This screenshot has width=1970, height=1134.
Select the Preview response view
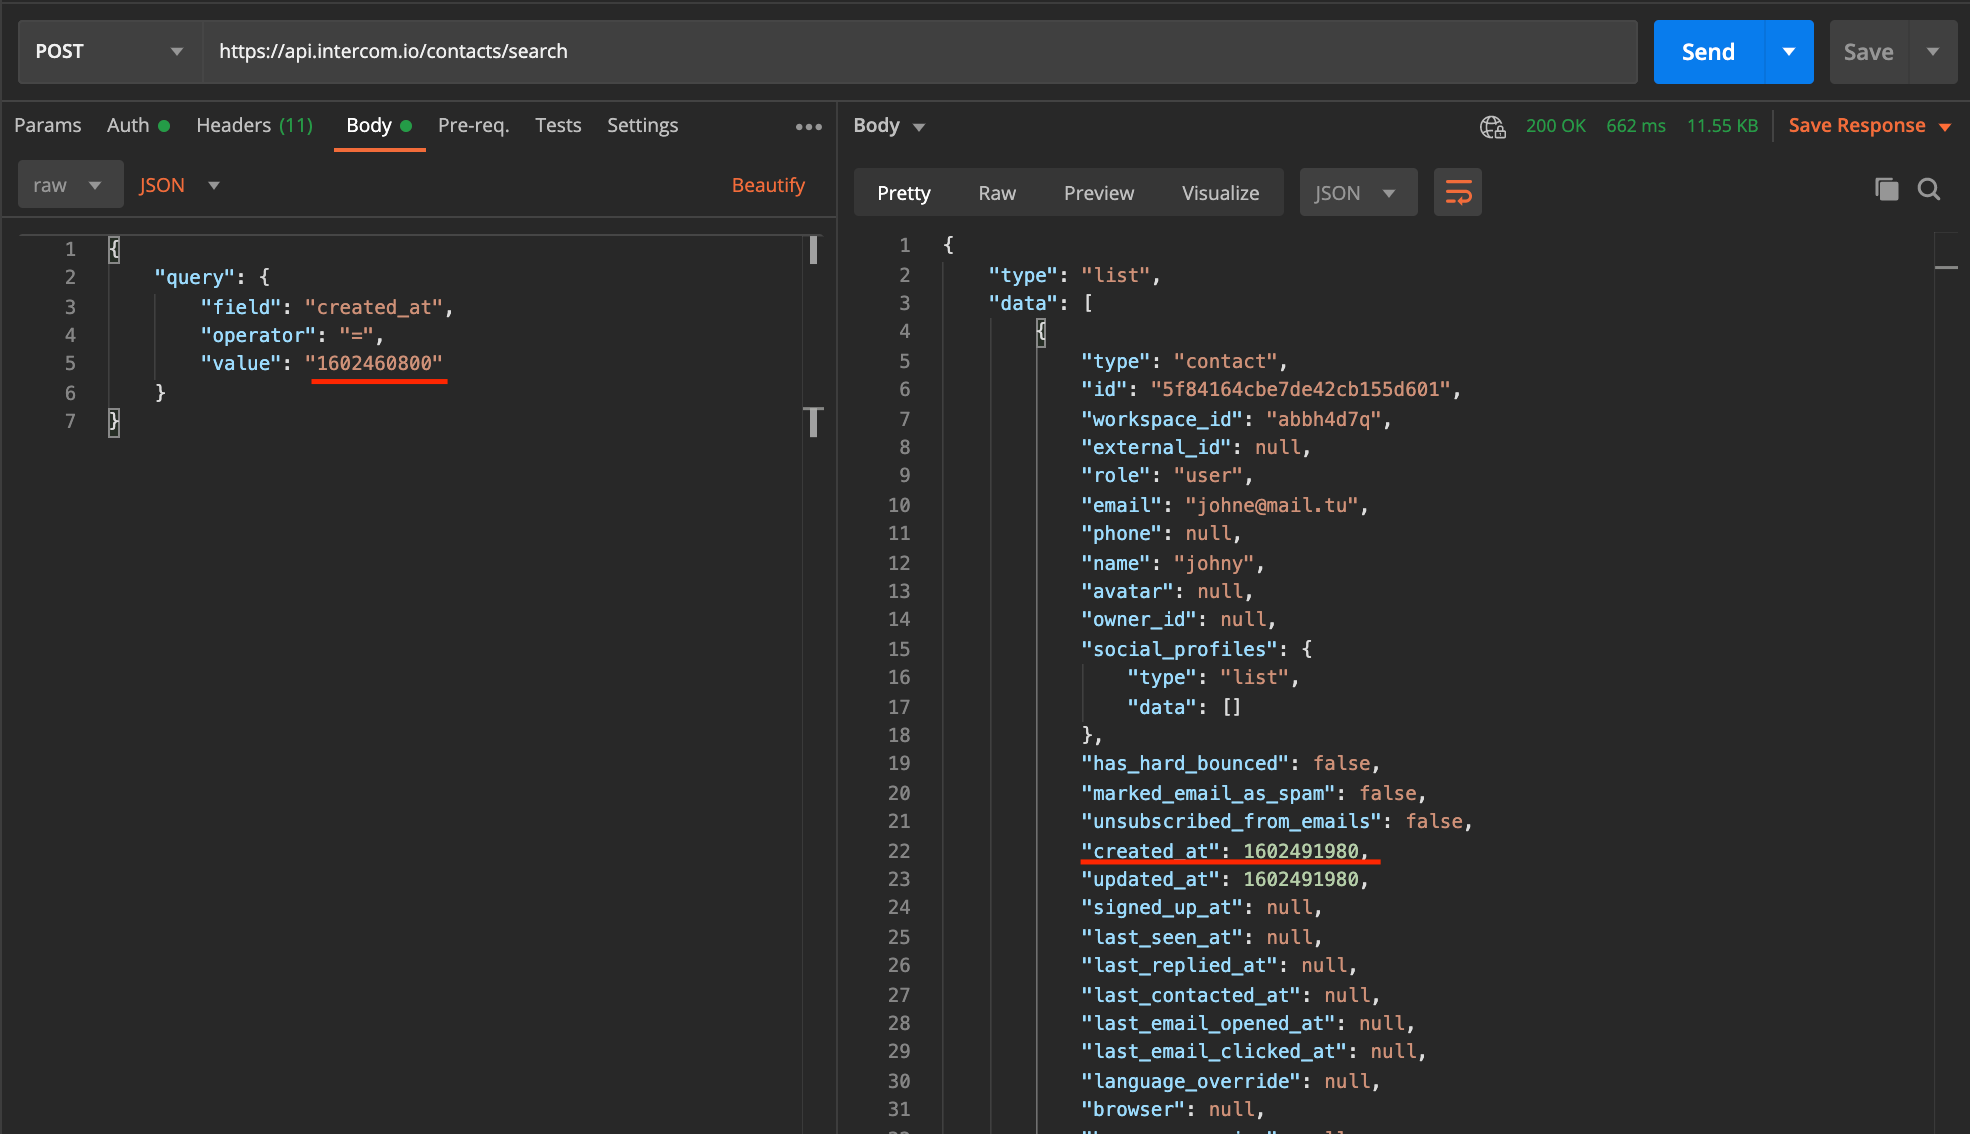(x=1099, y=193)
